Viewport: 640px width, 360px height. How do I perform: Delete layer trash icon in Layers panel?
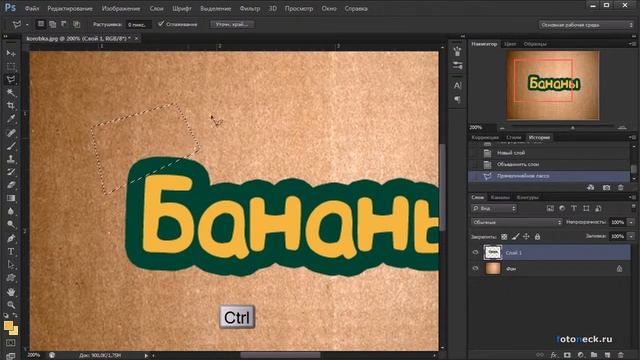[x=621, y=355]
